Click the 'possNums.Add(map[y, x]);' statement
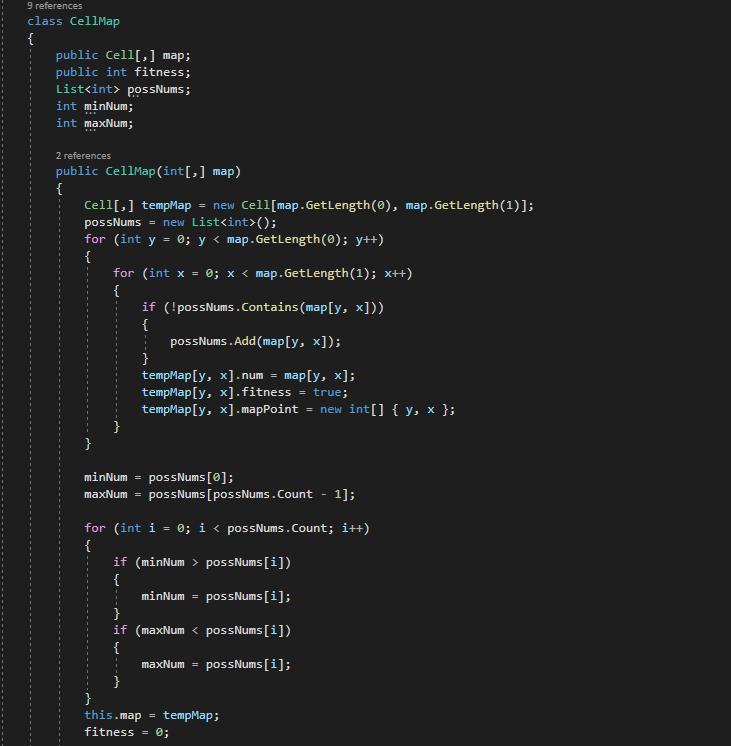Image resolution: width=731 pixels, height=746 pixels. 255,341
